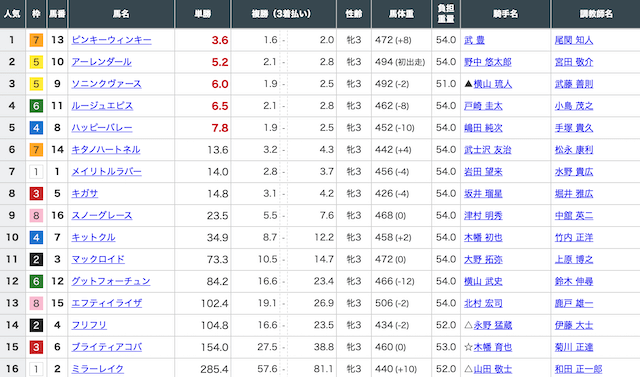View jockey 野中 悠太郎 profile
Screen dimensions: 640x377
[x=488, y=62]
